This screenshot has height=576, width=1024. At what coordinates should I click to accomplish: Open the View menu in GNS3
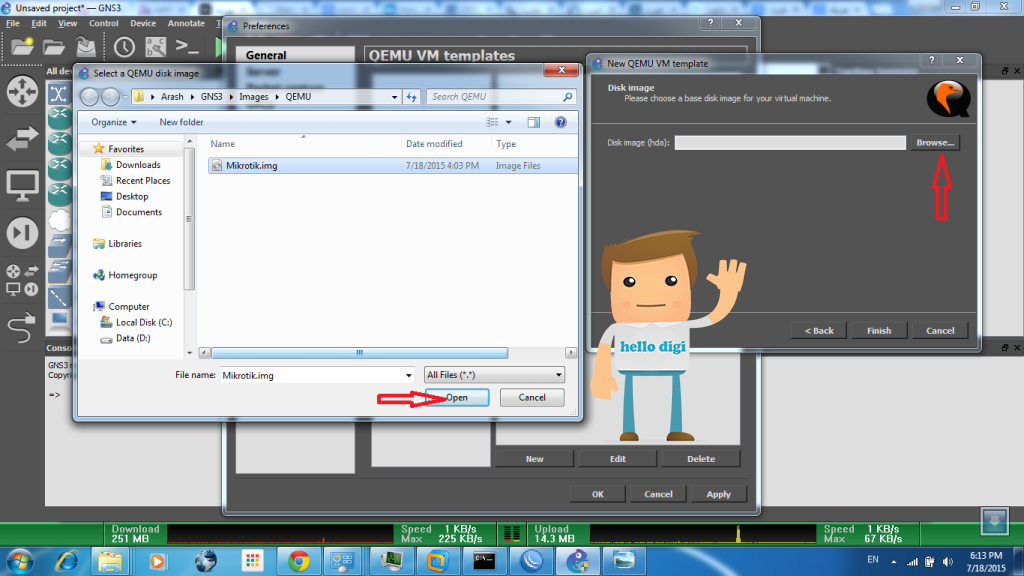67,23
